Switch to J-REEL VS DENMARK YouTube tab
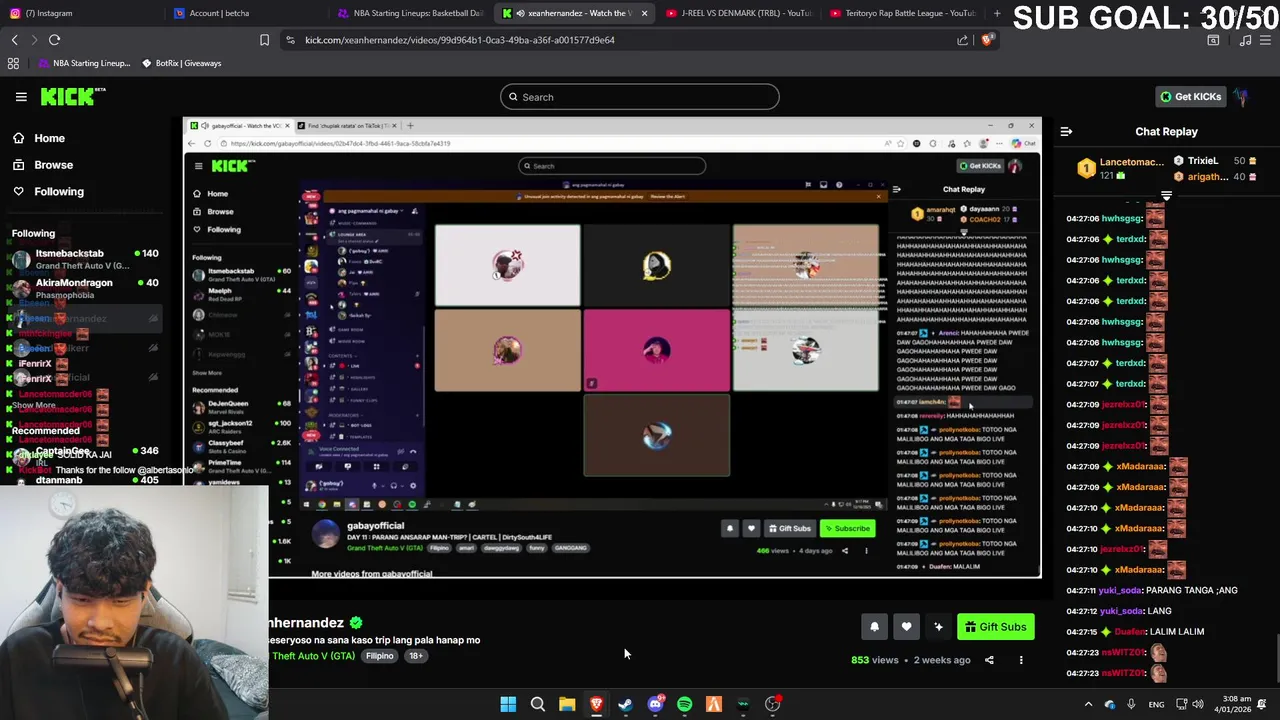The image size is (1280, 720). (x=740, y=13)
